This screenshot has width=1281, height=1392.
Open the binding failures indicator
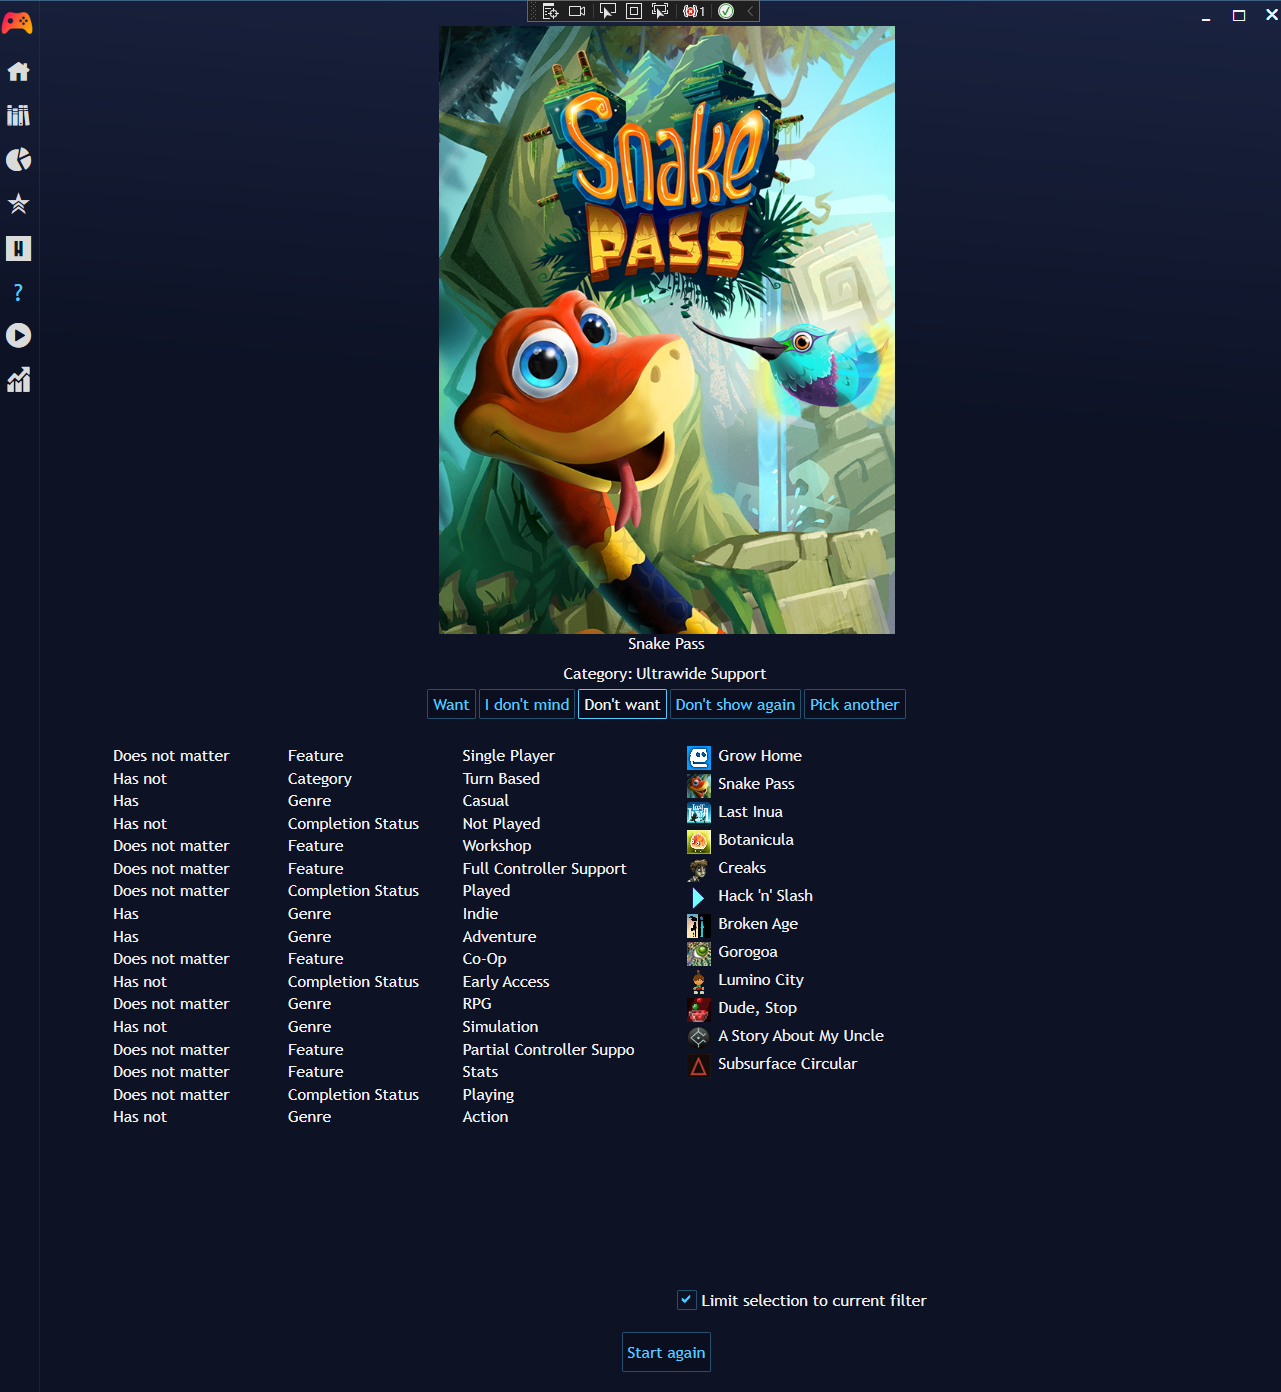click(694, 11)
